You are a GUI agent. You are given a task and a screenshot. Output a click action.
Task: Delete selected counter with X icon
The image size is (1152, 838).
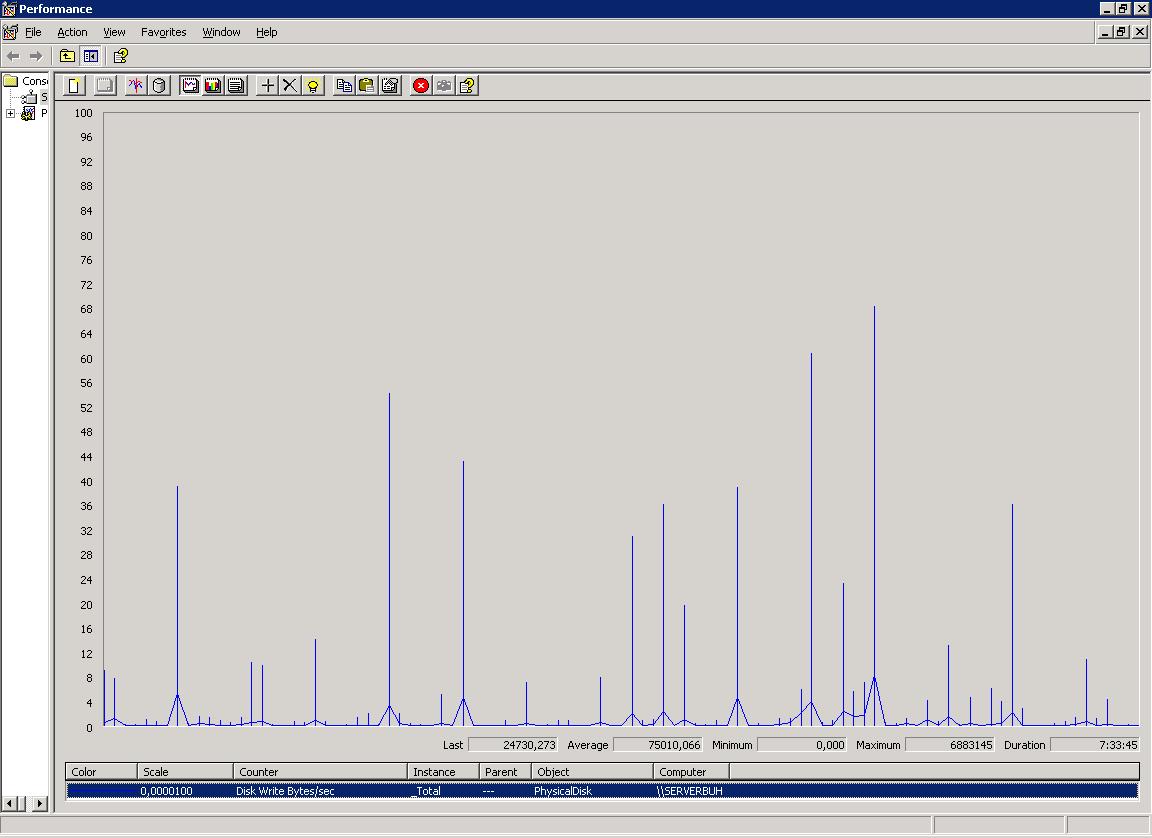pyautogui.click(x=290, y=86)
